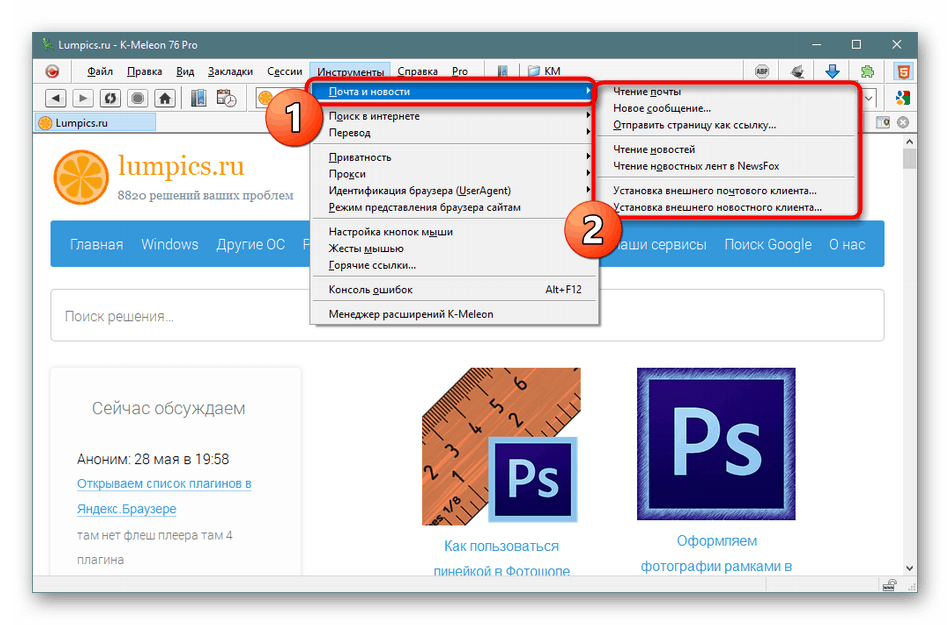Select Режим представления браузера сайтам
Viewport: 950px width, 625px height.
[453, 207]
